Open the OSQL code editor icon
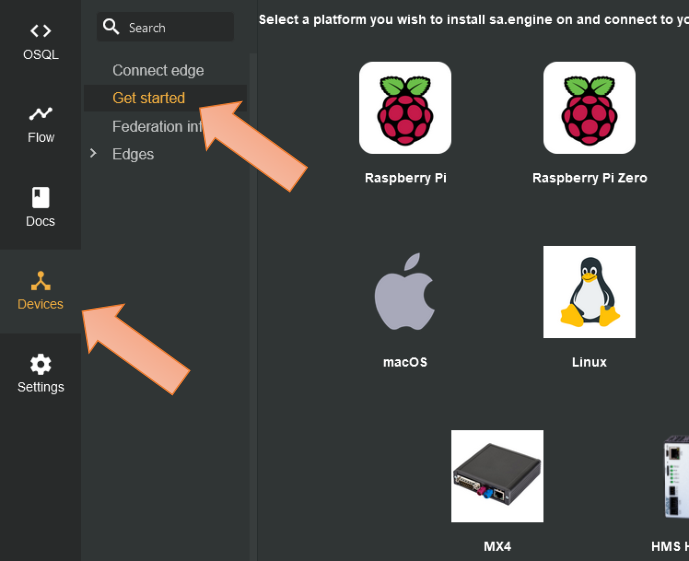 click(40, 31)
